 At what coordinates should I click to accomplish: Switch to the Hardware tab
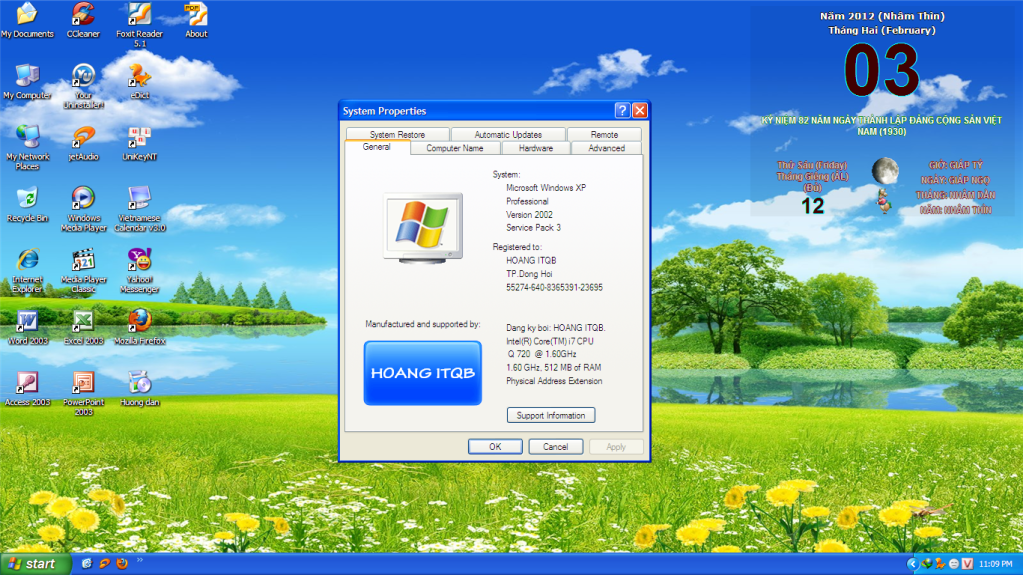point(536,148)
